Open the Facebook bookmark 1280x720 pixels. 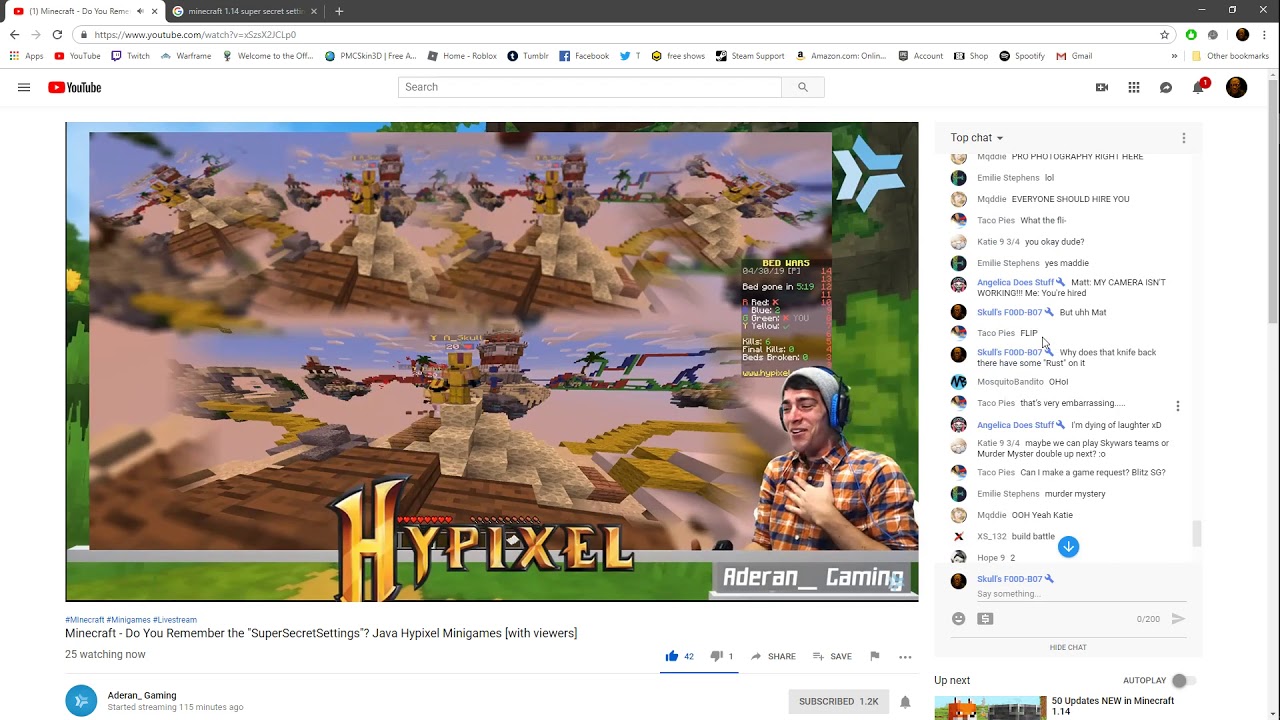tap(584, 56)
